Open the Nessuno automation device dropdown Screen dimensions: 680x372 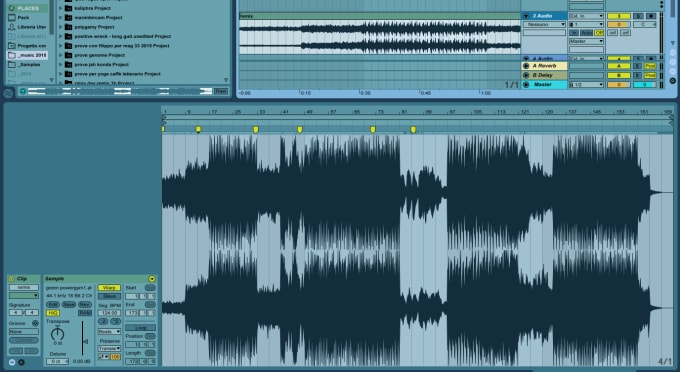tap(544, 24)
